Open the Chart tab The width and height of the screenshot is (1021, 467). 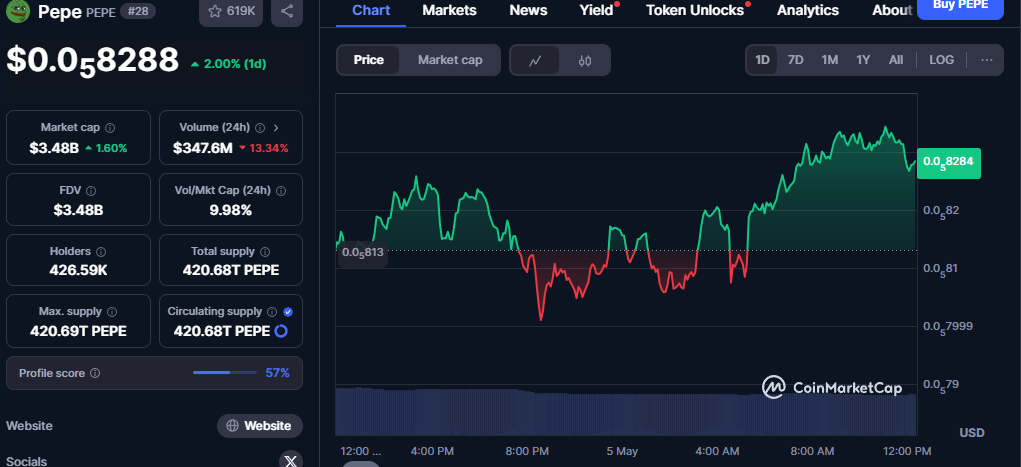(371, 10)
